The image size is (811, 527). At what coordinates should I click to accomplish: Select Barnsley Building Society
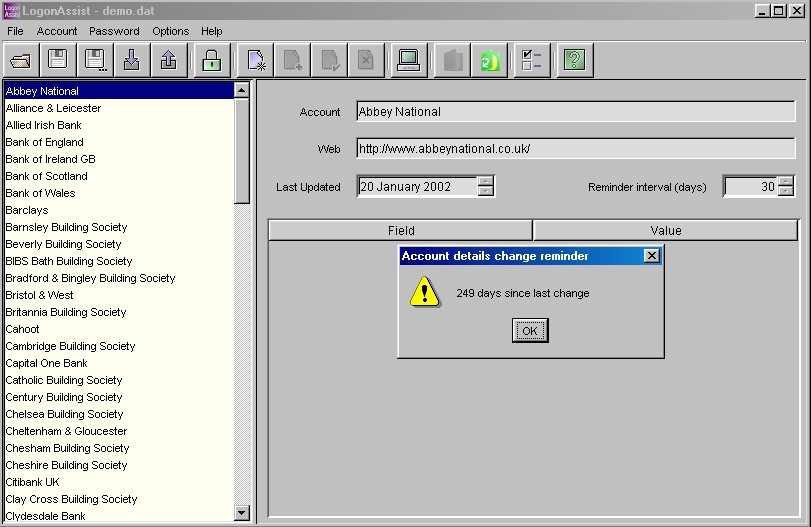(119, 228)
